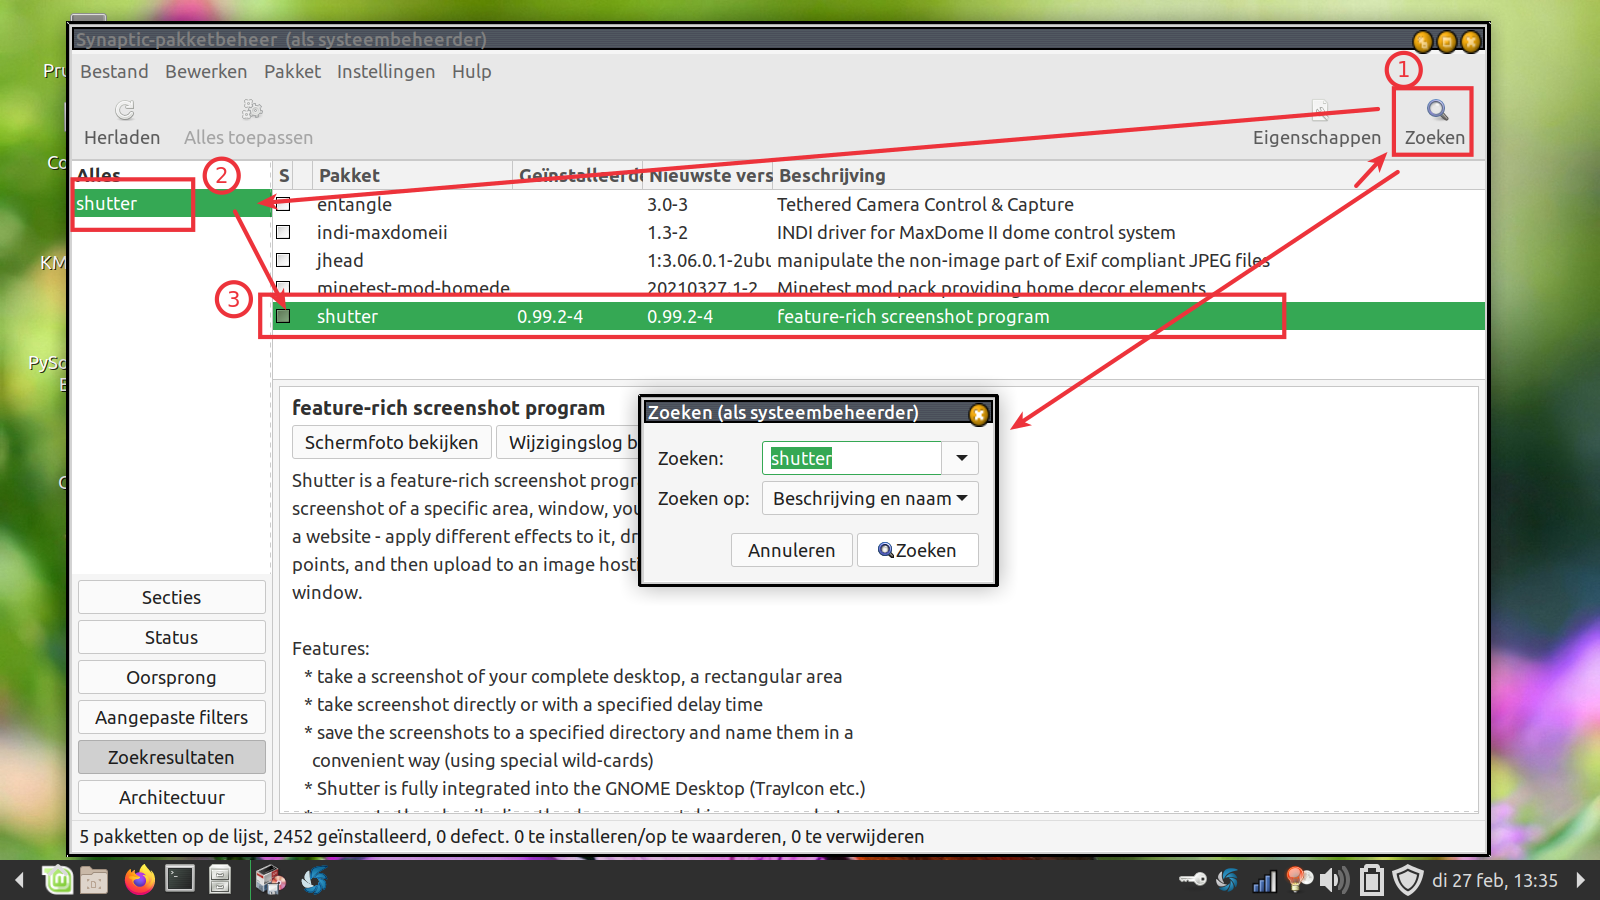Open the Hulp menu
The width and height of the screenshot is (1600, 900).
[471, 72]
